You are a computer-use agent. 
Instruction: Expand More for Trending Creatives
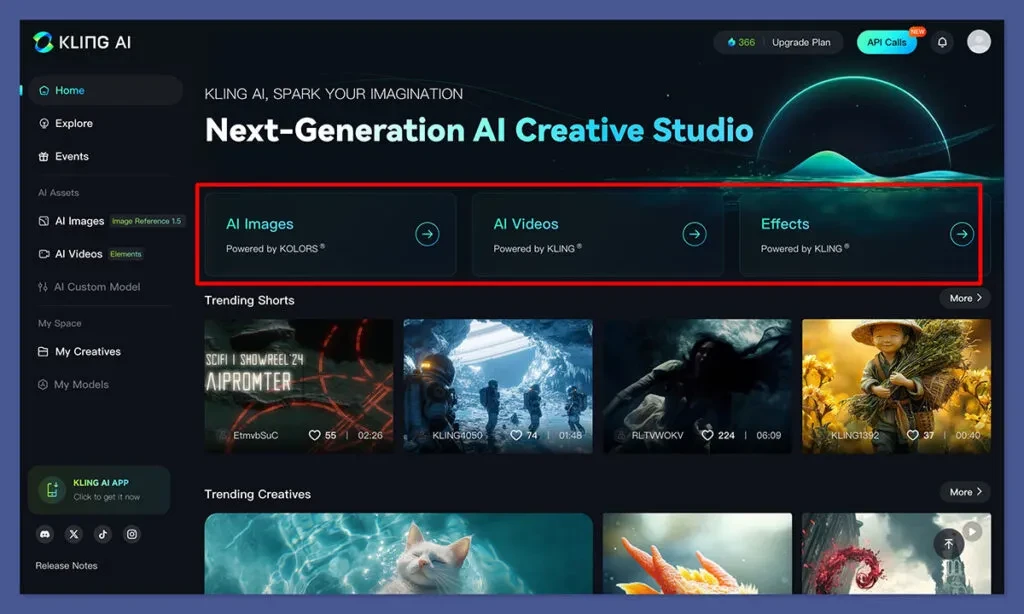962,492
